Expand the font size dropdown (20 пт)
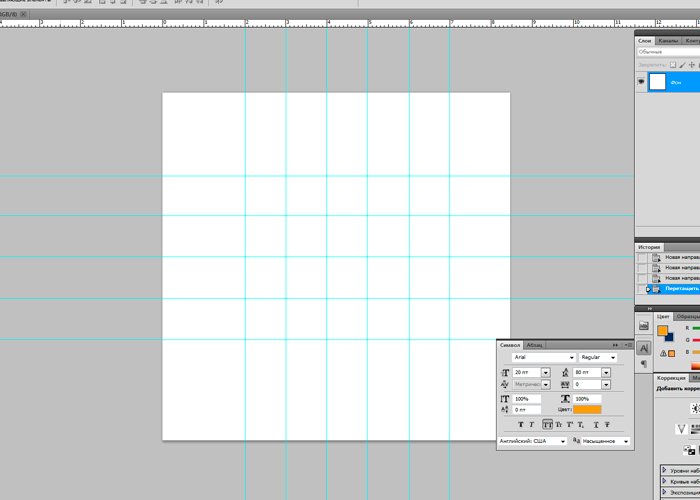Image resolution: width=700 pixels, height=500 pixels. (x=545, y=372)
